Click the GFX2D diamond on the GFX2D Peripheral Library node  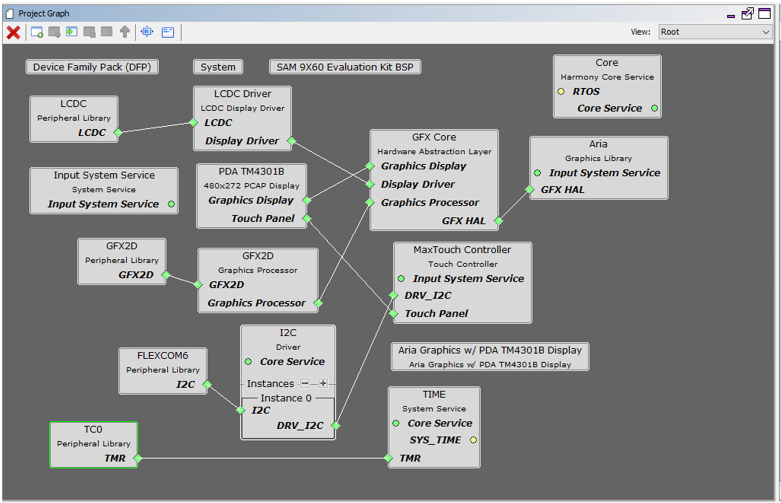166,275
